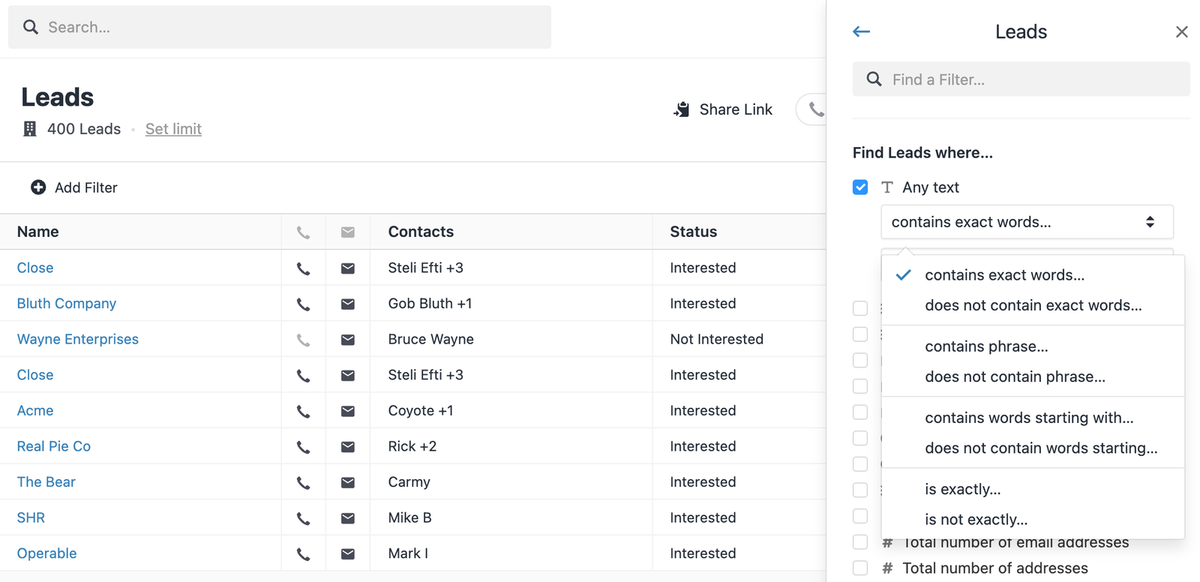
Task: Sort by the Name column header
Action: click(x=38, y=232)
